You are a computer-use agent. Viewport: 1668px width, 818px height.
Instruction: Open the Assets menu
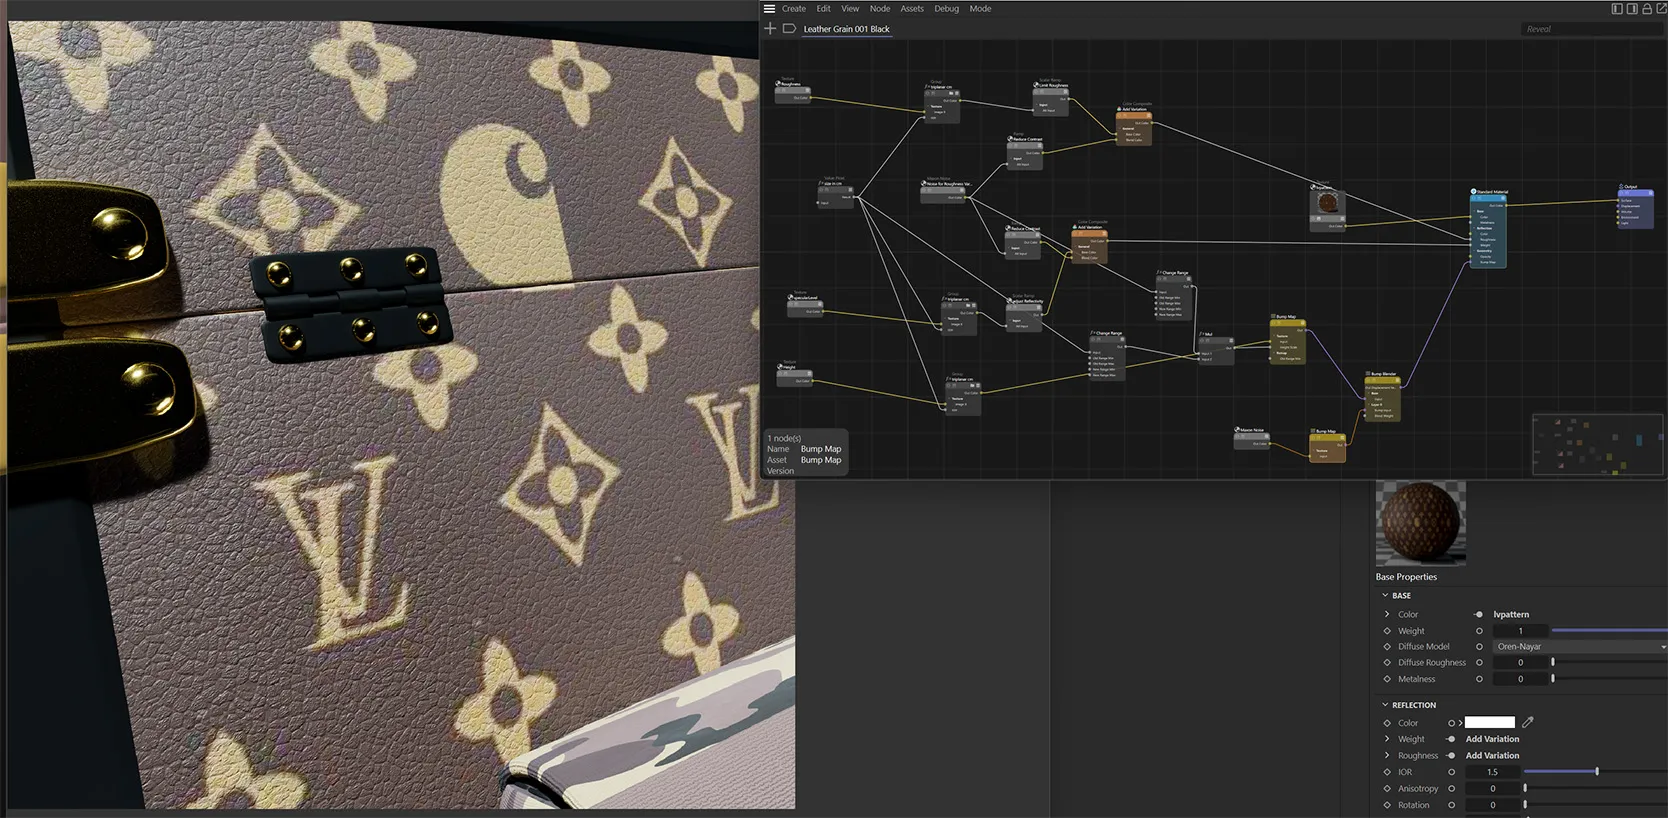pyautogui.click(x=912, y=8)
